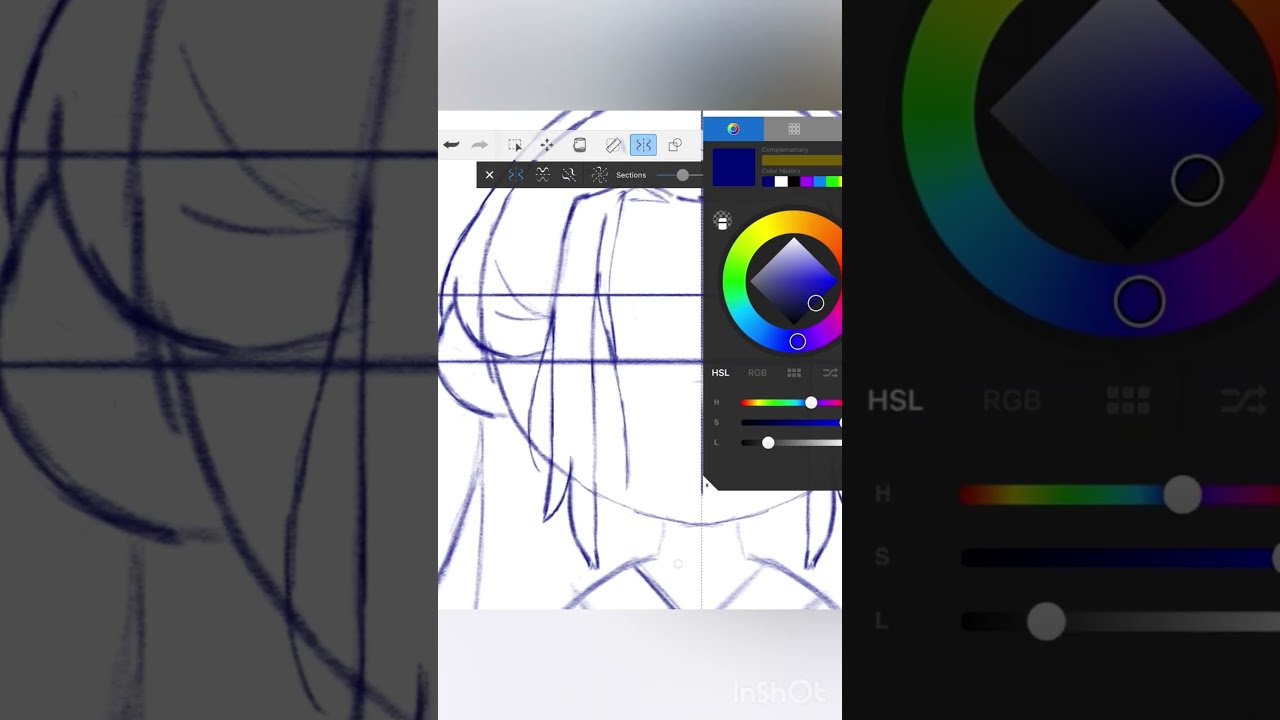The height and width of the screenshot is (720, 1280).
Task: Toggle vertical (Y) symmetry in the options bar
Action: [x=515, y=175]
